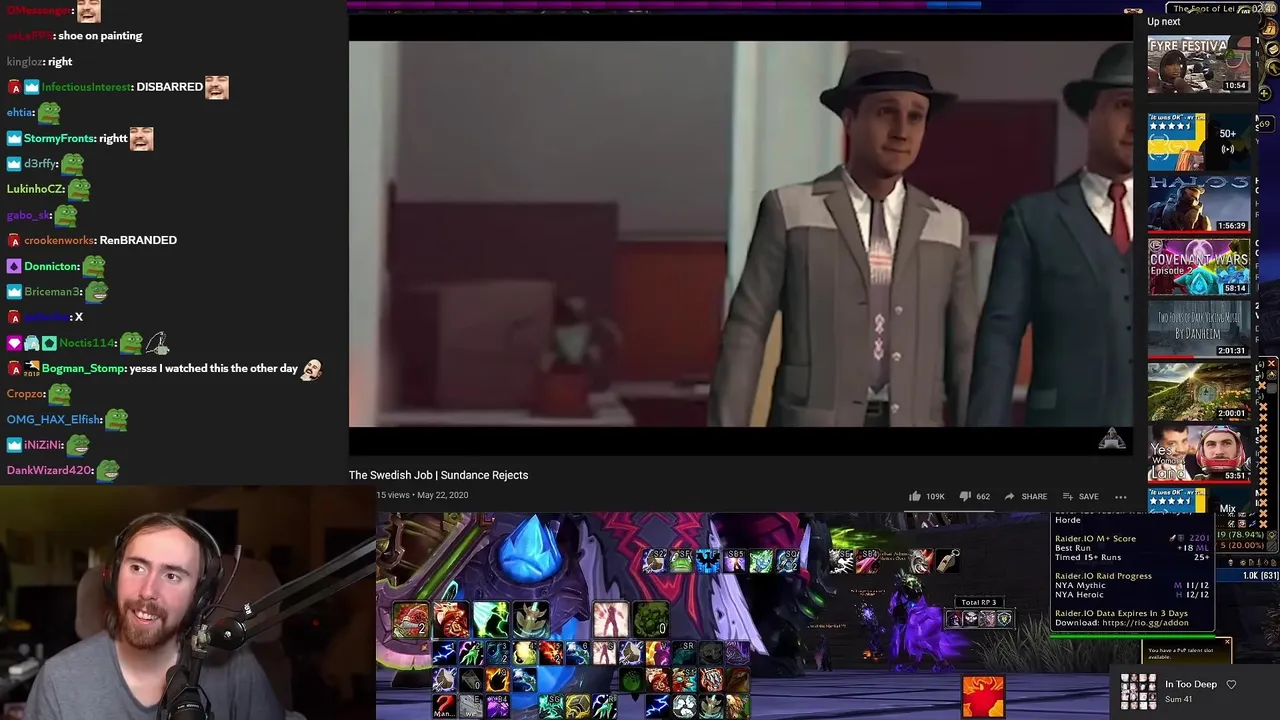Click chat username DankWizard420

tap(50, 470)
